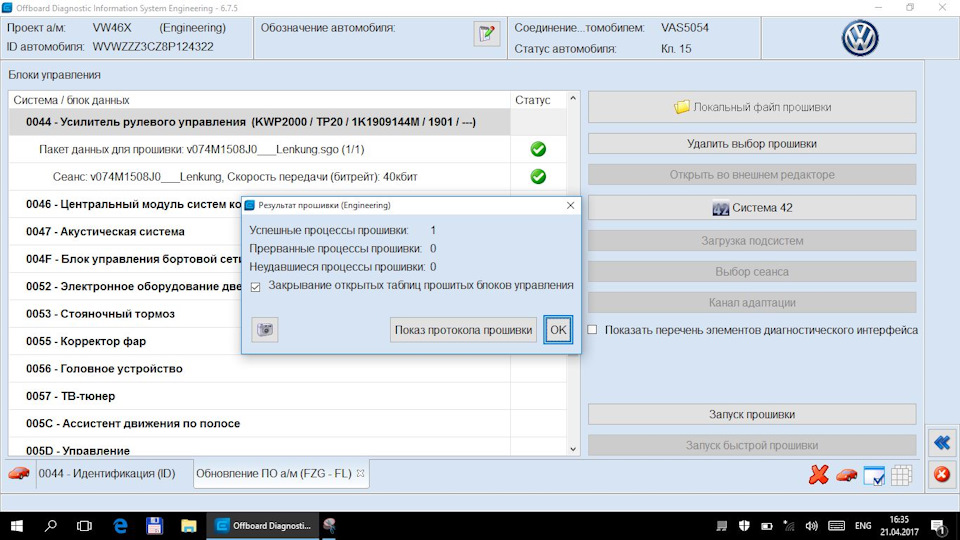The width and height of the screenshot is (960, 540).
Task: Open the Windows Start menu
Action: (x=17, y=526)
